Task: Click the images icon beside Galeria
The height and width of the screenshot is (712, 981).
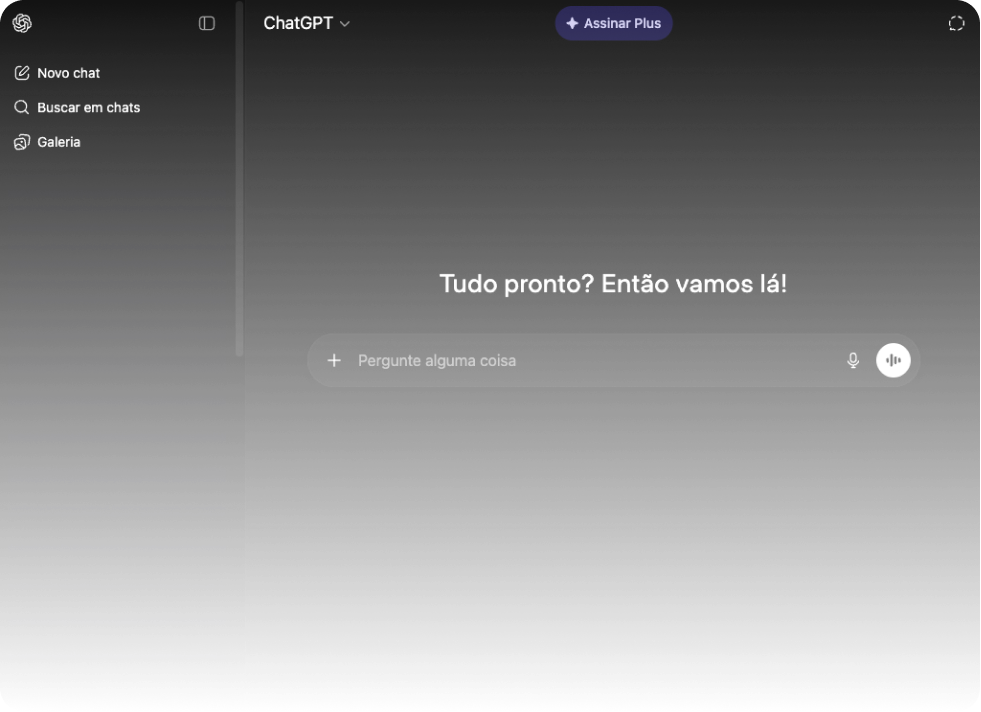Action: point(22,142)
